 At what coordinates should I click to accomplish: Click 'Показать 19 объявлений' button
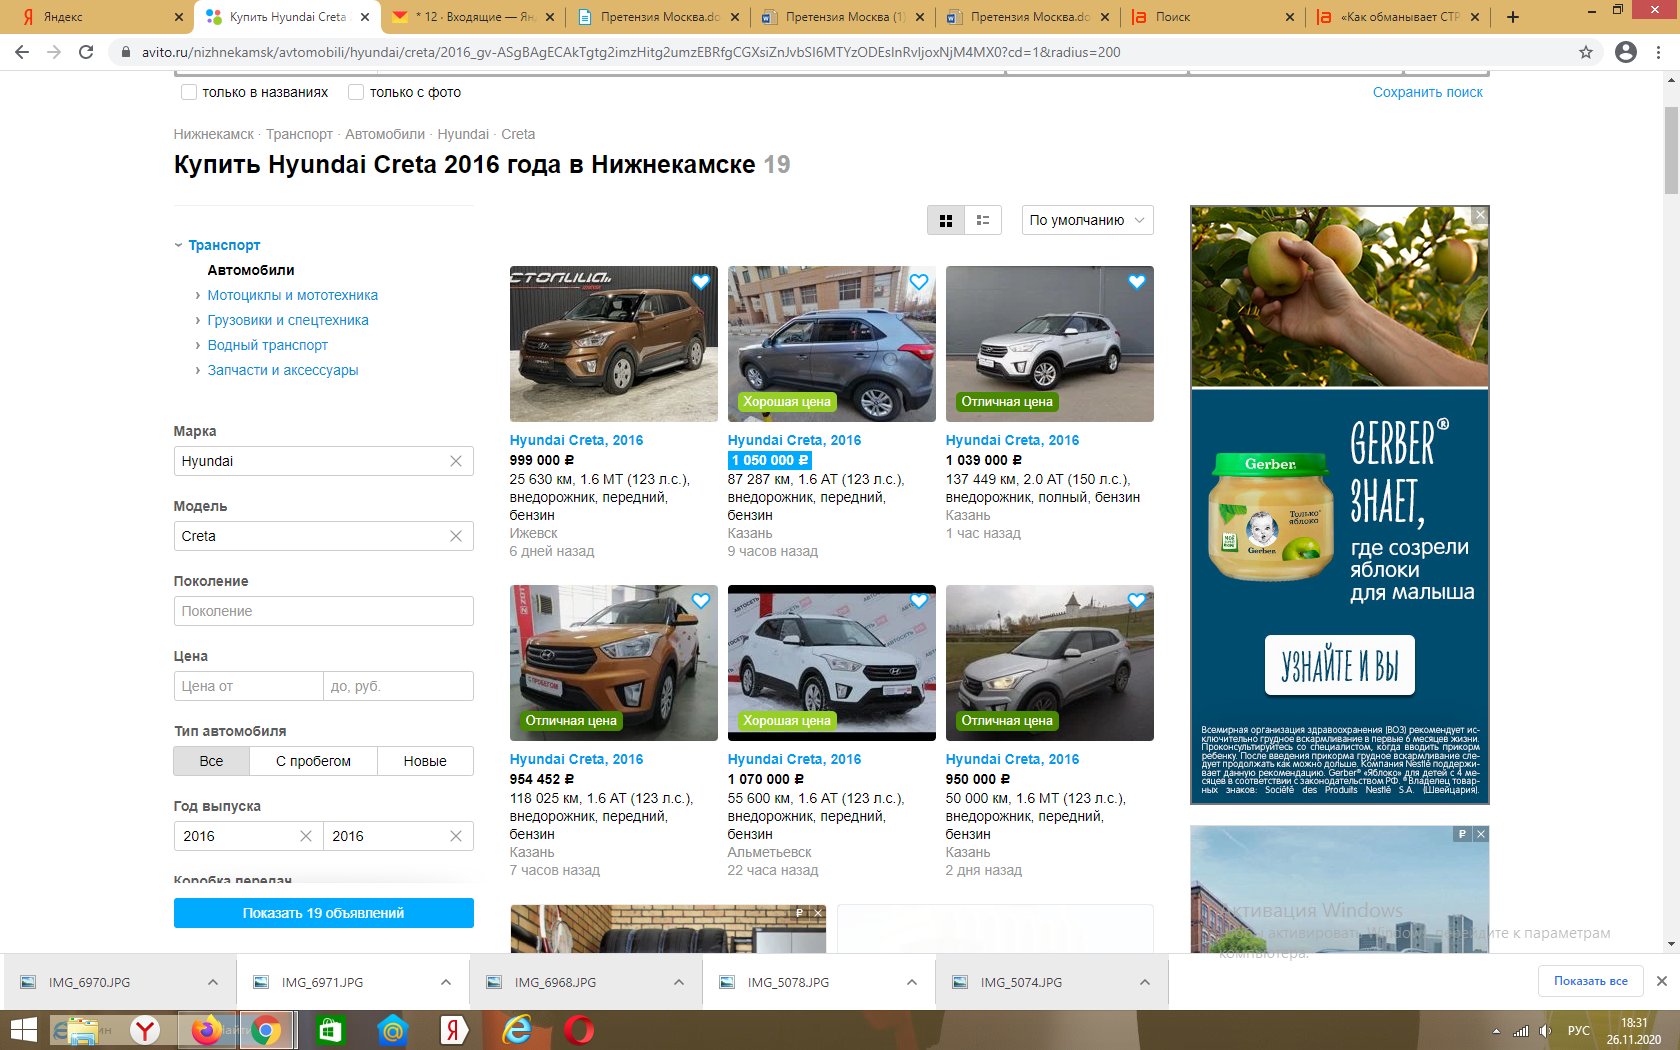[x=323, y=913]
